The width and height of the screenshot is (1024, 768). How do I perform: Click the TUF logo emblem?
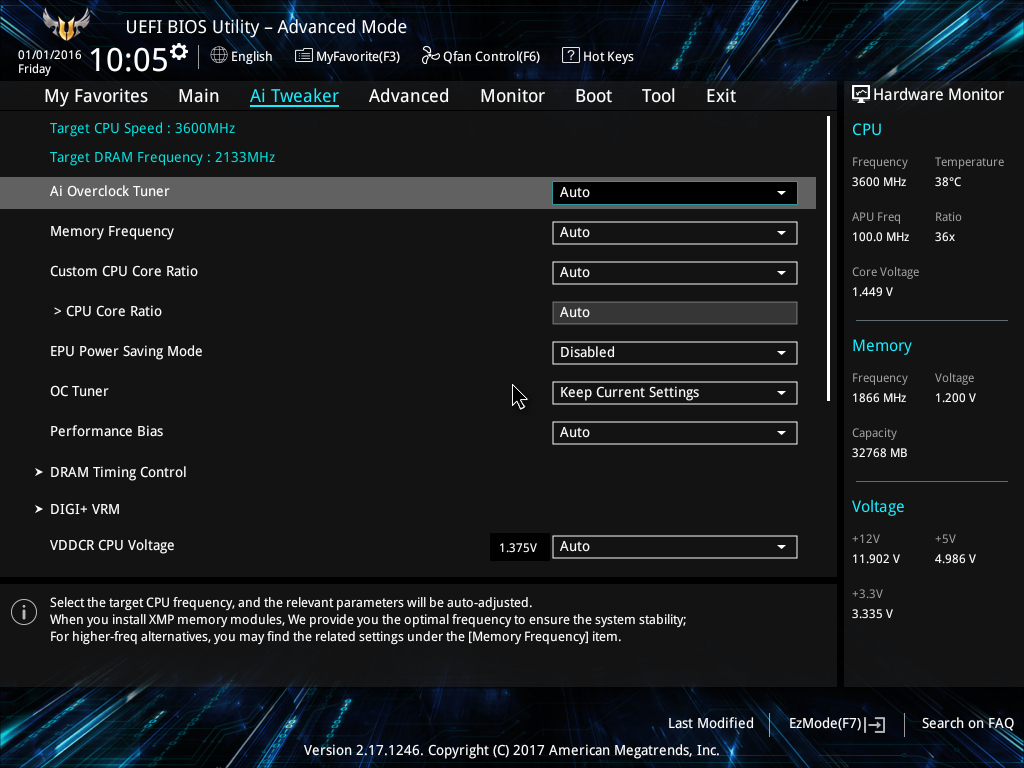coord(66,24)
